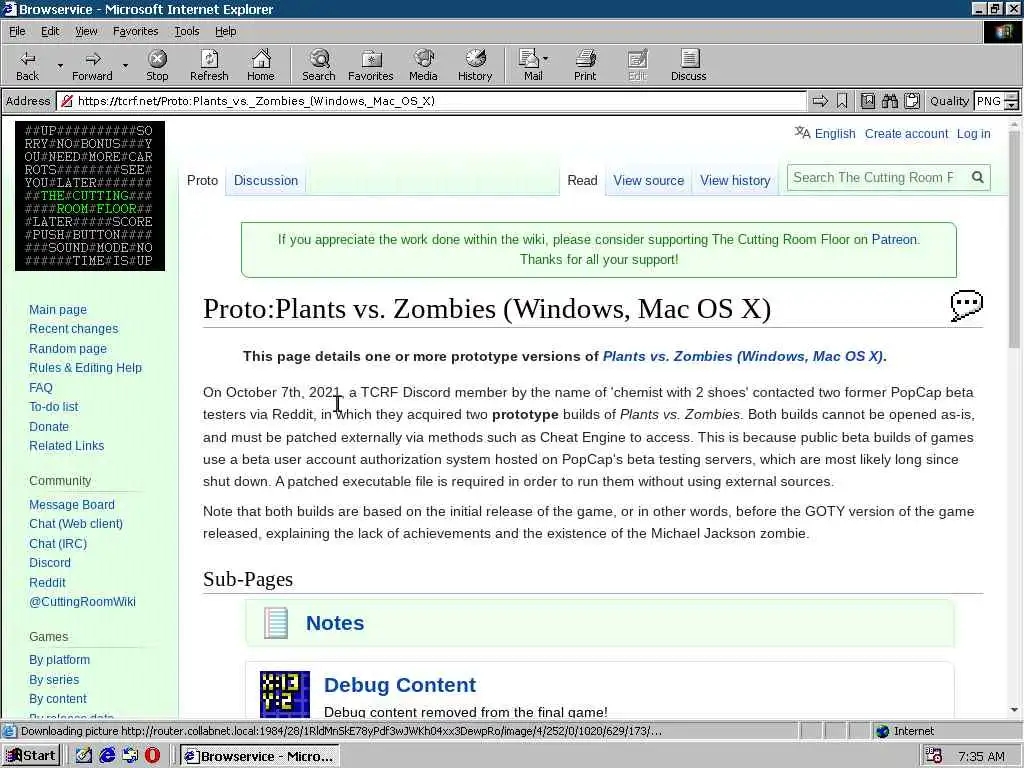The width and height of the screenshot is (1024, 768).
Task: Select the Read tab
Action: click(x=582, y=180)
